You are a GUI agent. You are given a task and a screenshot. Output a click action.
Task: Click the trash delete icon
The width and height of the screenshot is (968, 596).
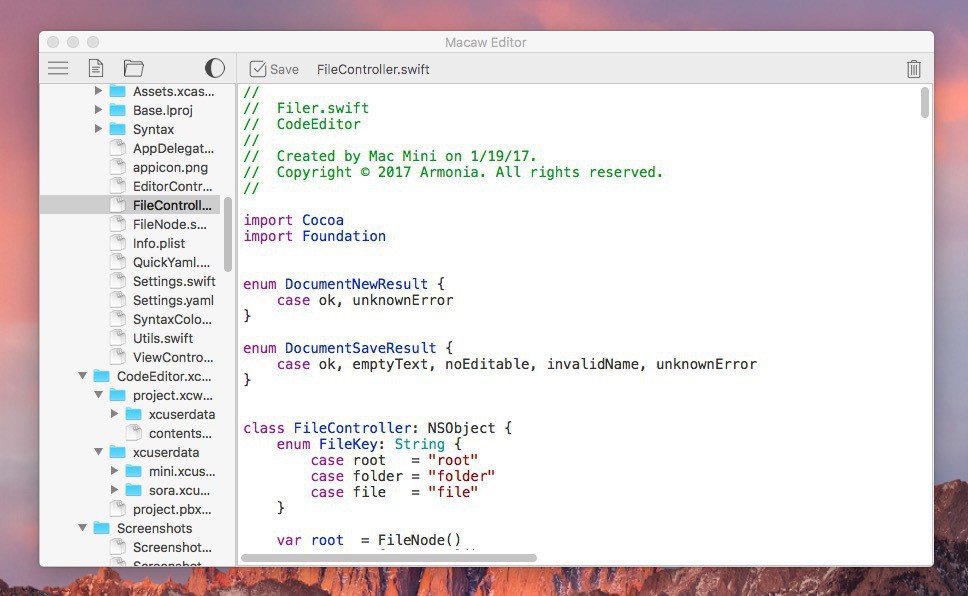[913, 69]
